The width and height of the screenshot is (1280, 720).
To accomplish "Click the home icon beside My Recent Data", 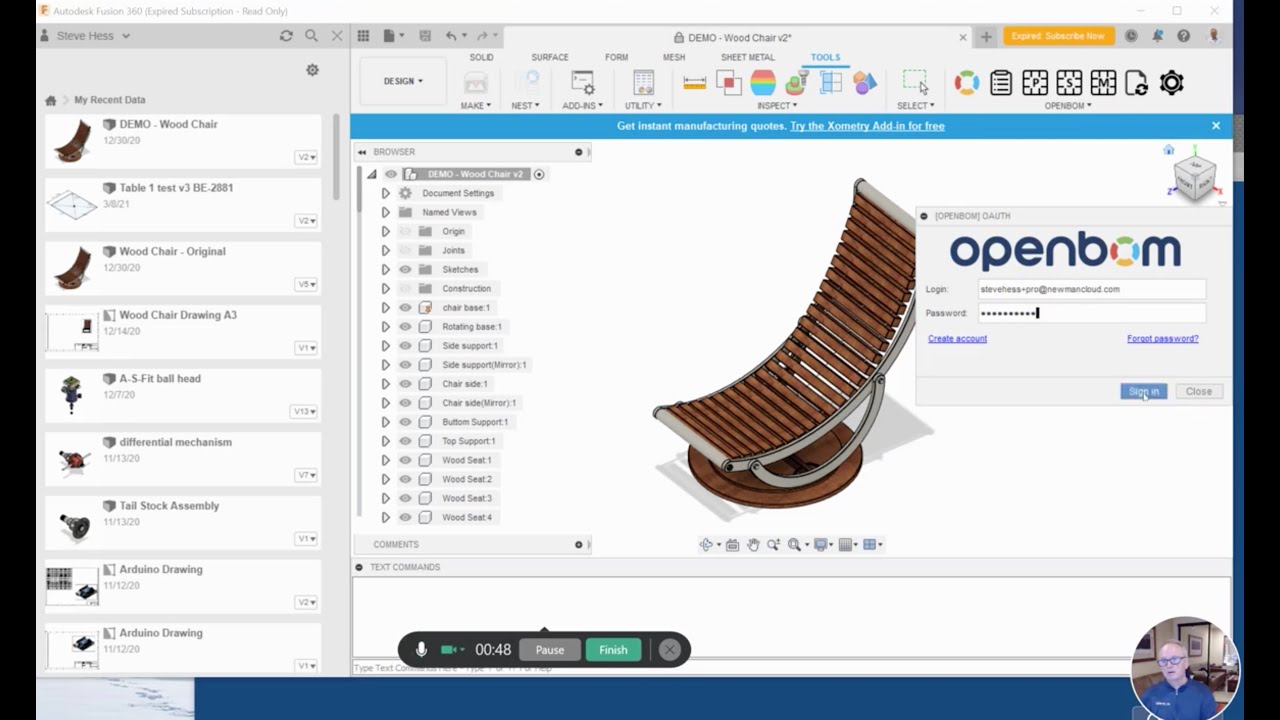I will click(x=51, y=100).
